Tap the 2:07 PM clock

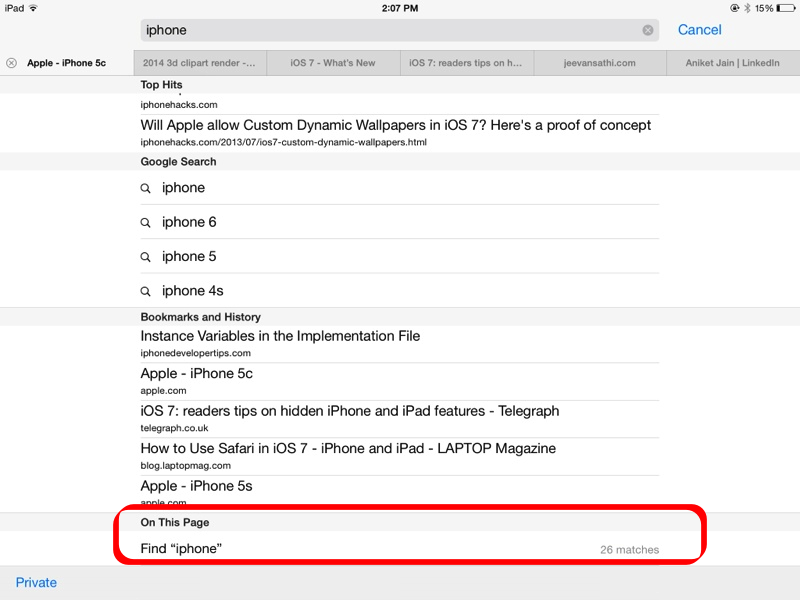point(400,8)
